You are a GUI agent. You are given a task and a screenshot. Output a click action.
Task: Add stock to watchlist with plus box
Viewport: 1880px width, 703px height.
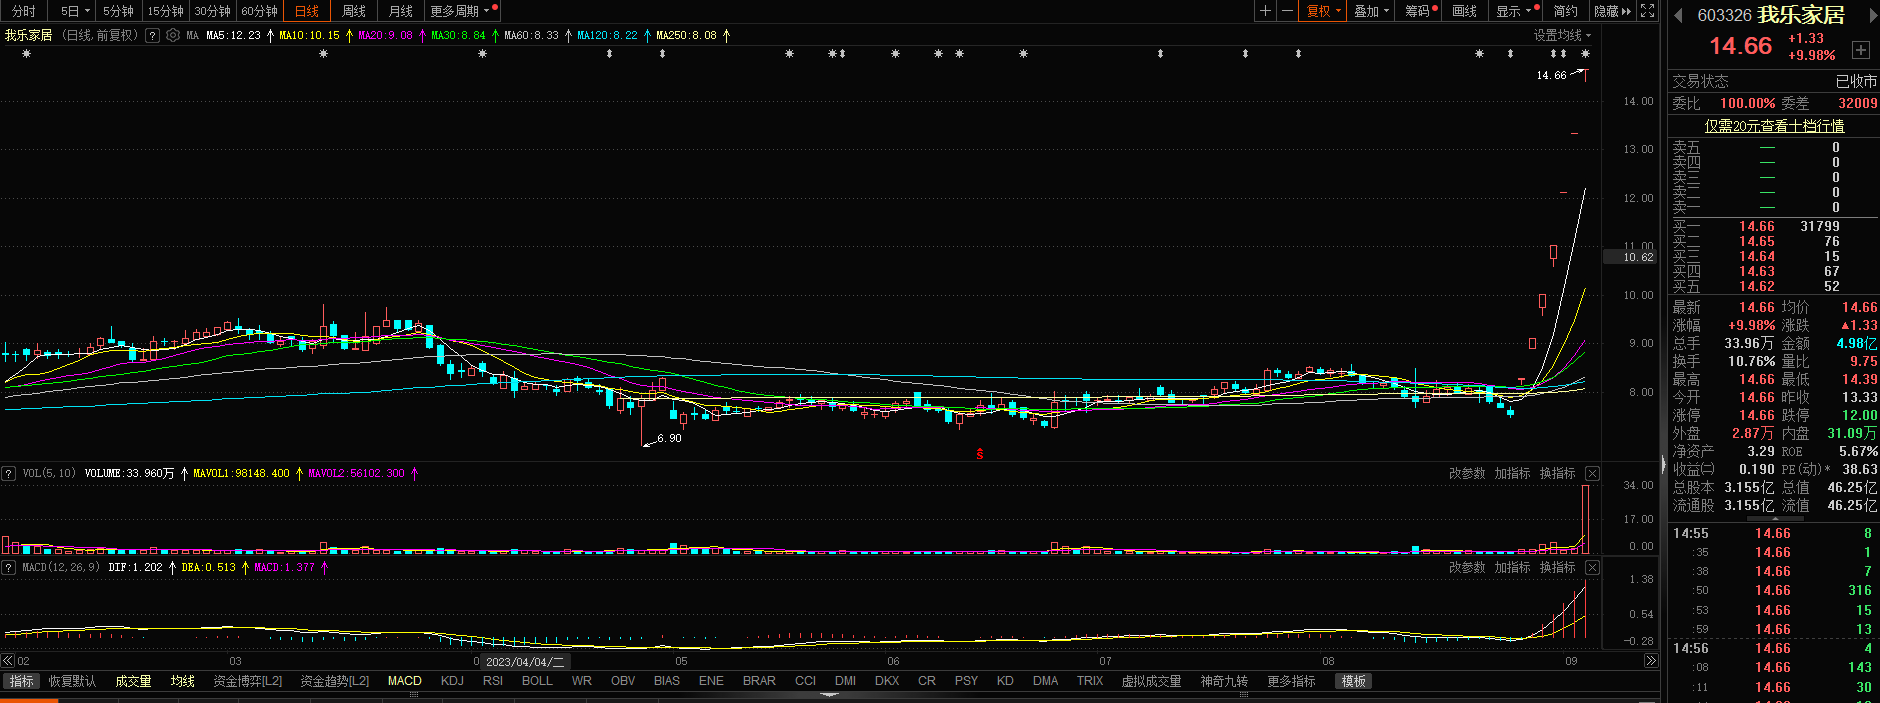(x=1860, y=50)
